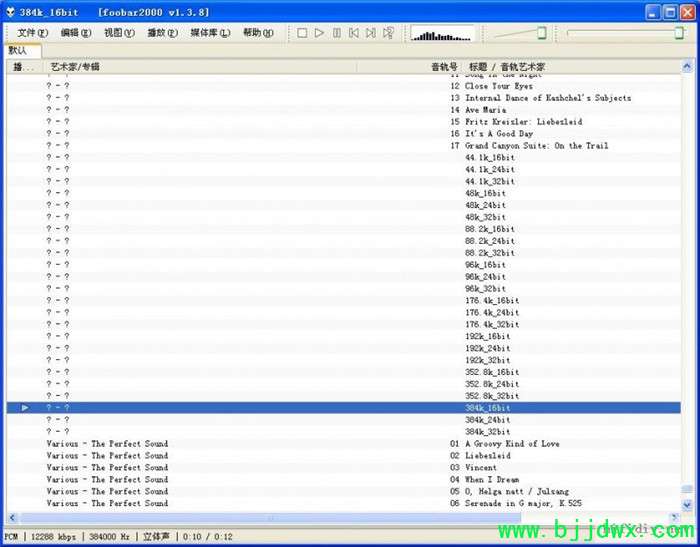Select the 96k_32bit track
Screen dimensions: 700x547
click(344, 288)
